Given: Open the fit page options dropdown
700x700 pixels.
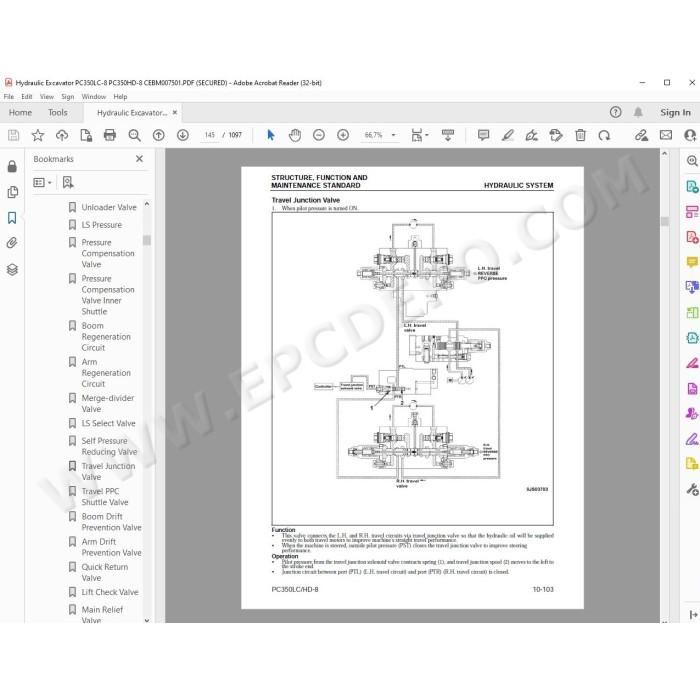Looking at the screenshot, I should [420, 135].
